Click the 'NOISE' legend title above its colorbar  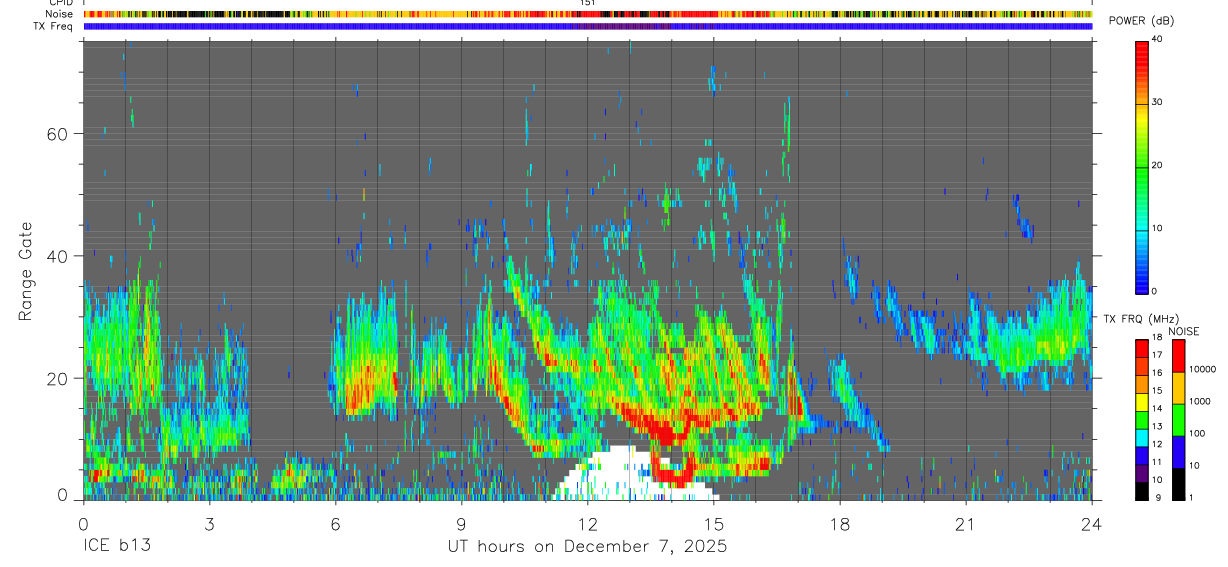(x=1183, y=331)
